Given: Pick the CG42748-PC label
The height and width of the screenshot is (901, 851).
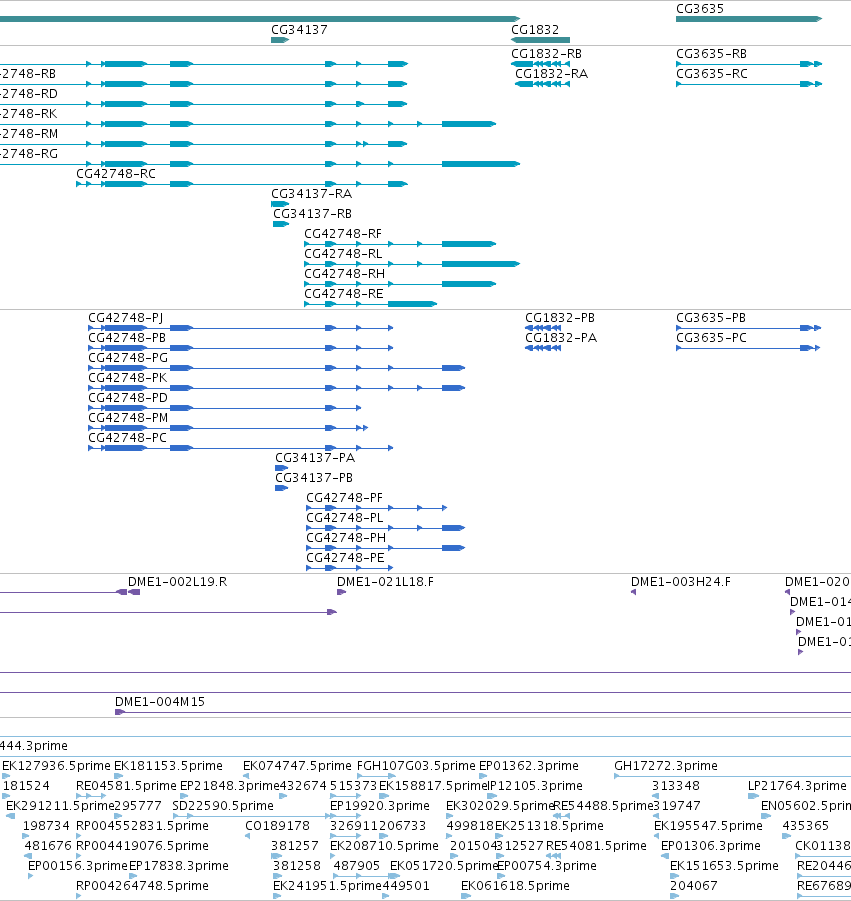Looking at the screenshot, I should pyautogui.click(x=127, y=438).
